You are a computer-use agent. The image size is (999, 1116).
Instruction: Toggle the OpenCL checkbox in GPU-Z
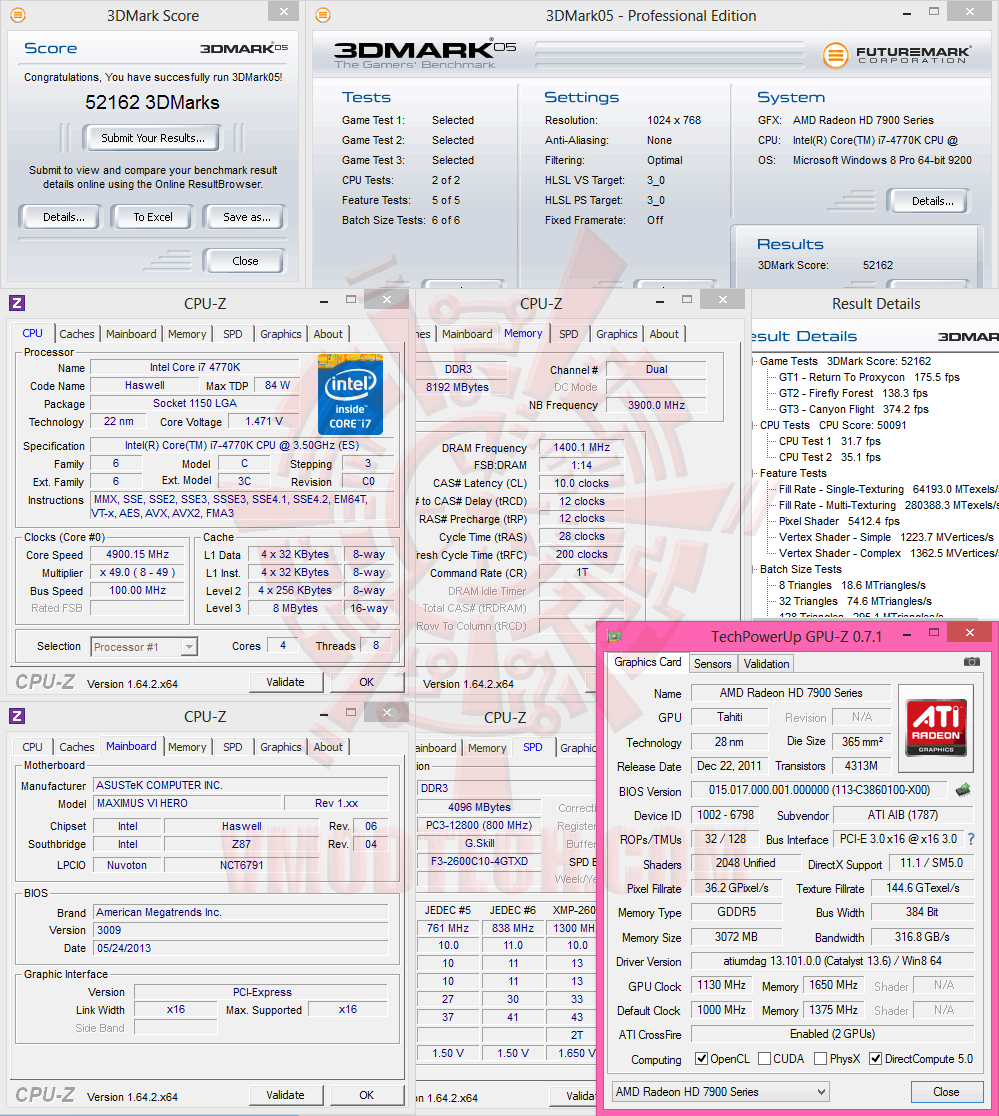point(702,1058)
